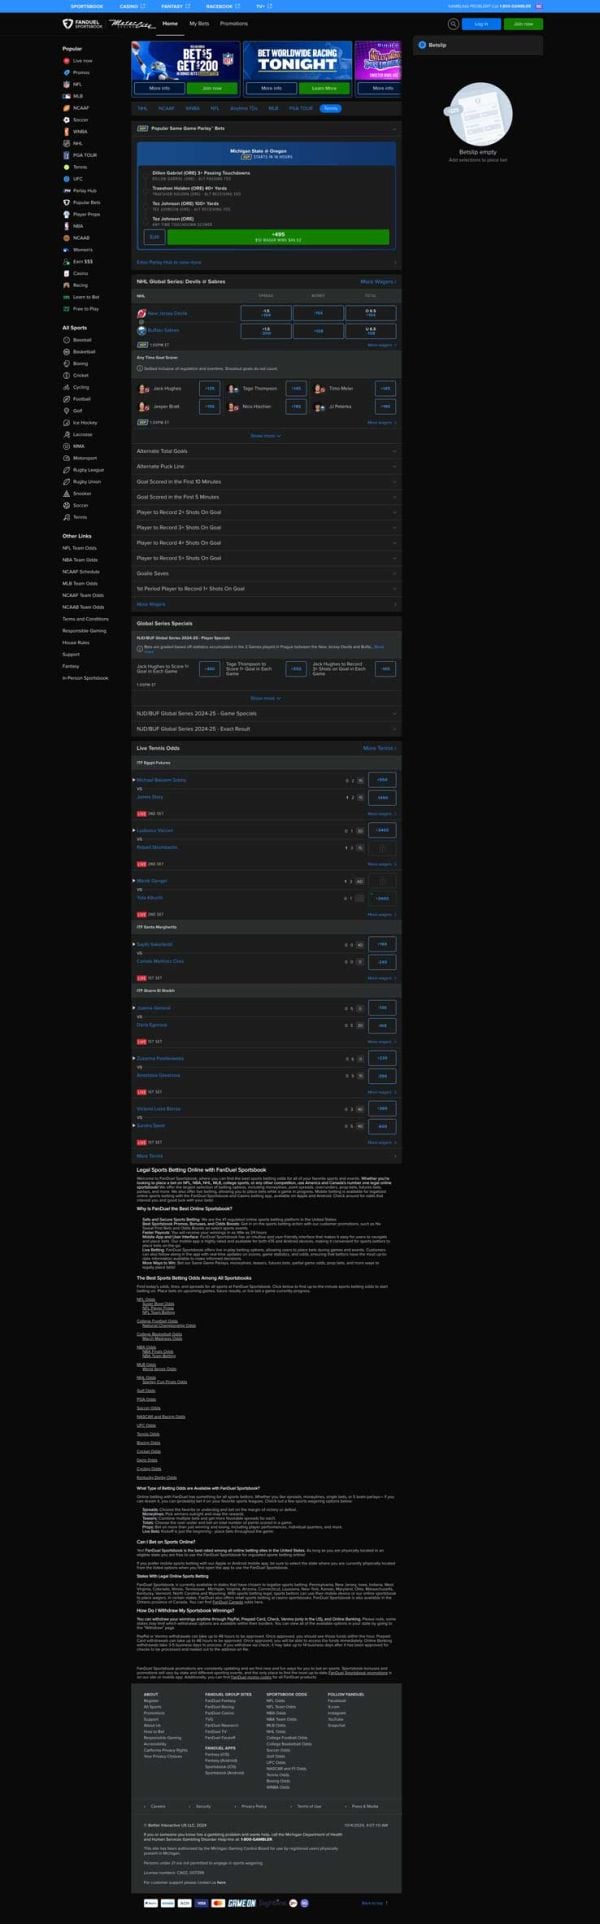Click the Log in button
This screenshot has width=600, height=1924.
(x=482, y=23)
